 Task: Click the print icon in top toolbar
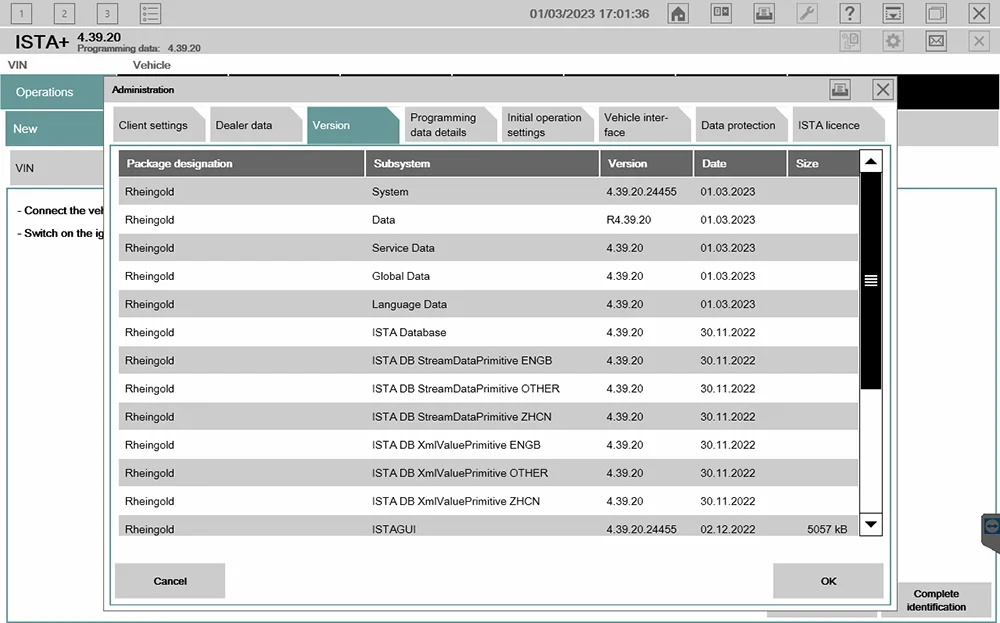point(763,14)
